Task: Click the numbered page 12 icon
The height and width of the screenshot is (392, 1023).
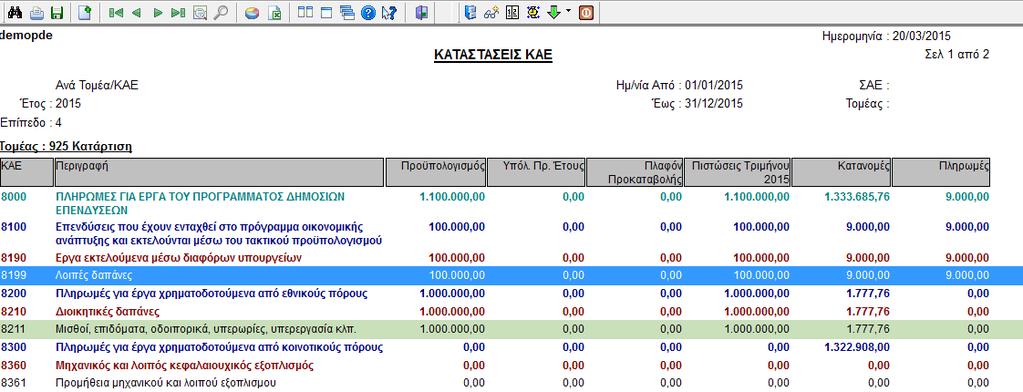Action: [x=512, y=12]
